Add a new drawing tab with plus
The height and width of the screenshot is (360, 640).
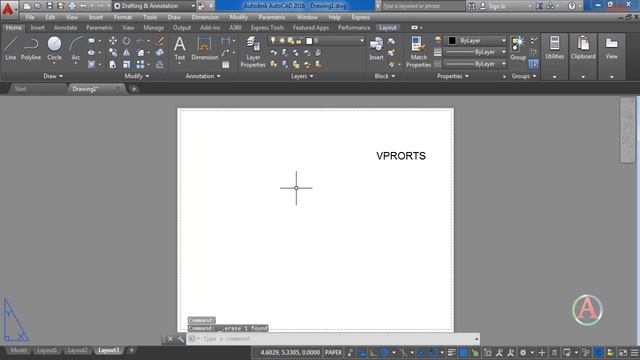(134, 89)
